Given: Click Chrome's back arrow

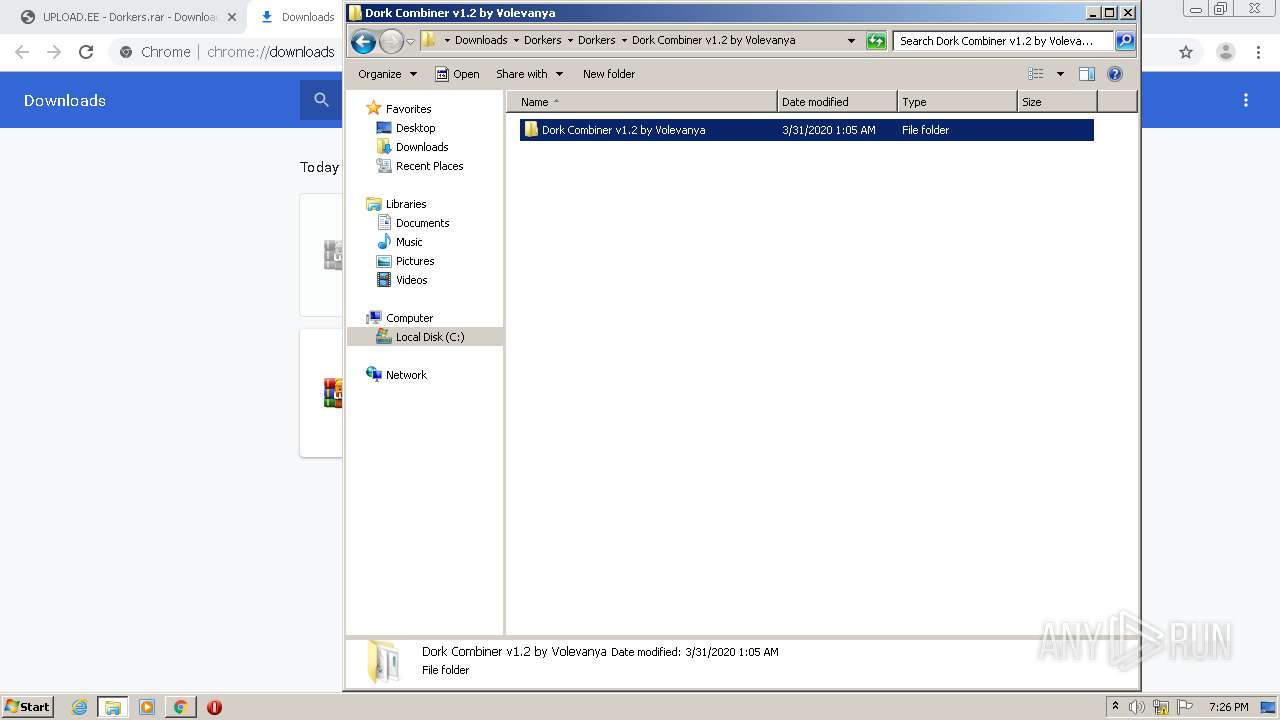Looking at the screenshot, I should point(22,52).
